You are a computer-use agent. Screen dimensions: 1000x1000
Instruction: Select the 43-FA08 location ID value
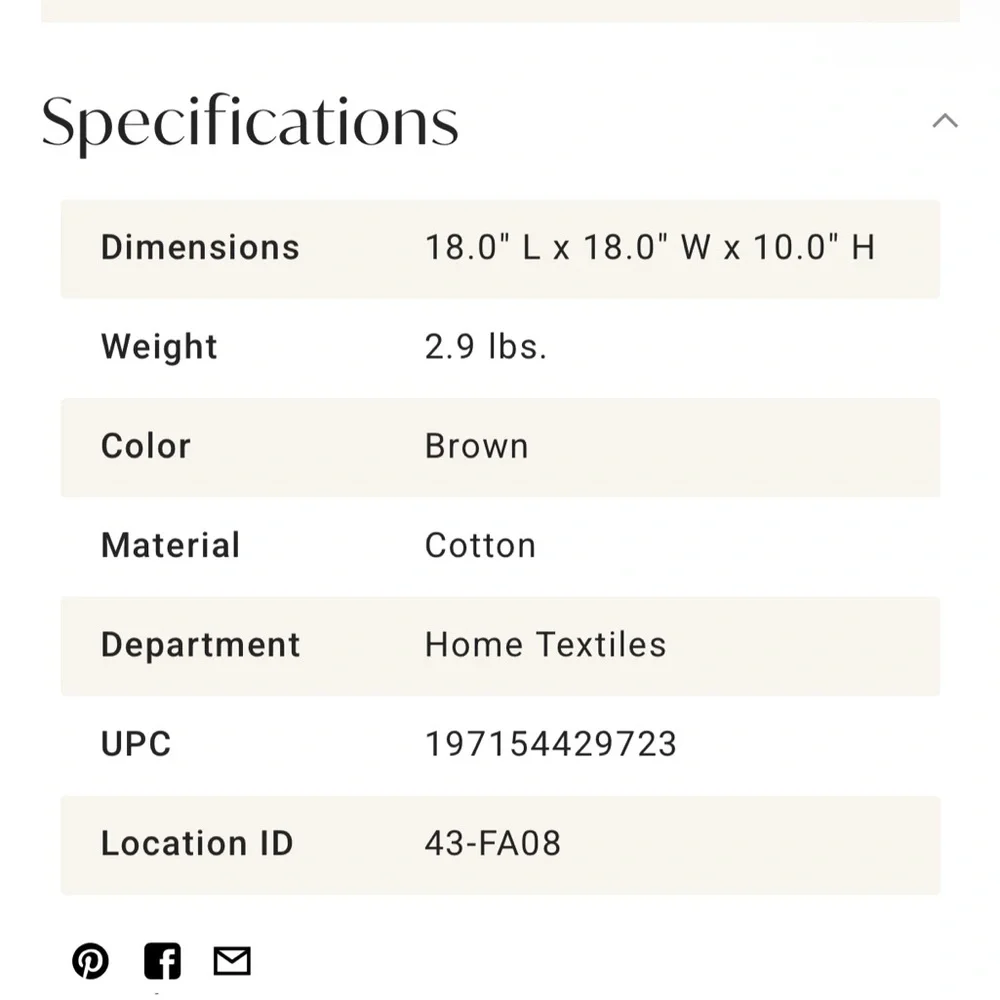492,843
